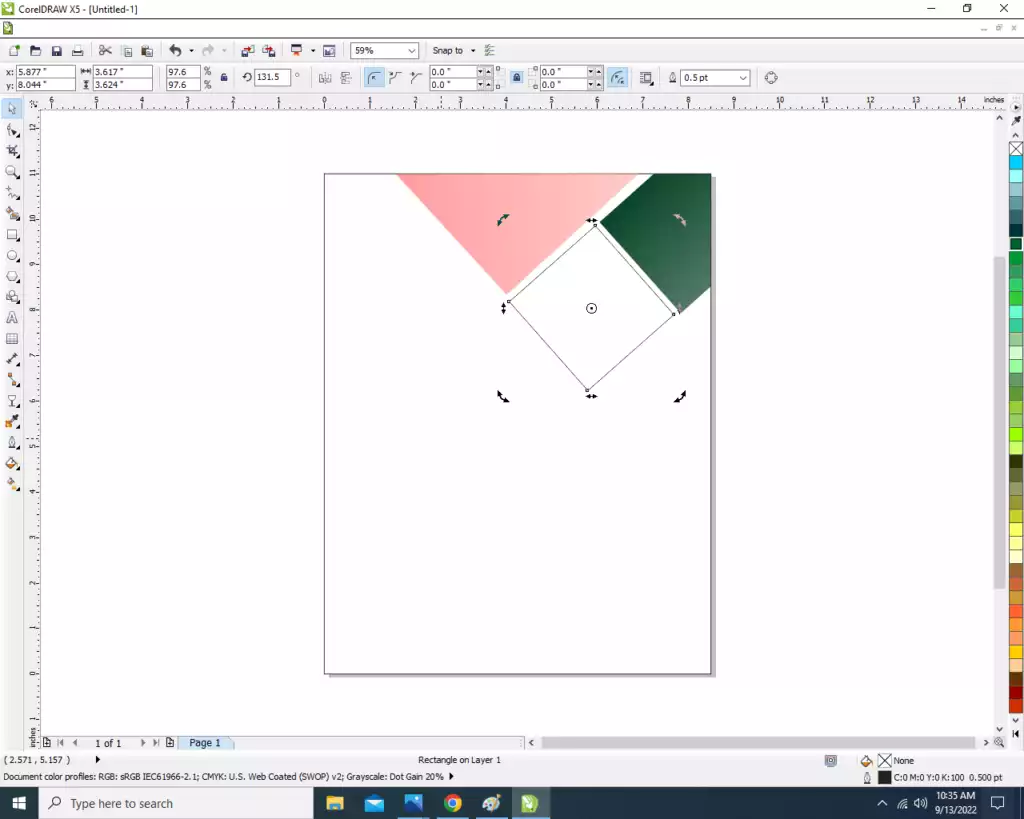Viewport: 1024px width, 819px height.
Task: Select the Fill tool
Action: pos(12,464)
